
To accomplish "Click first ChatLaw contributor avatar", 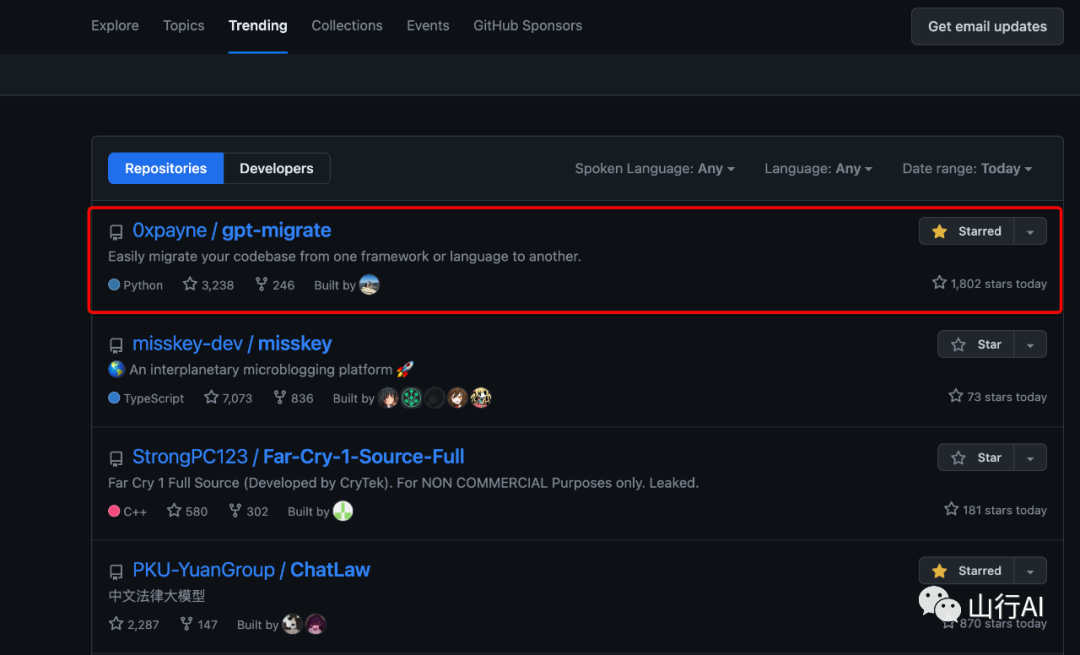I will [x=292, y=624].
